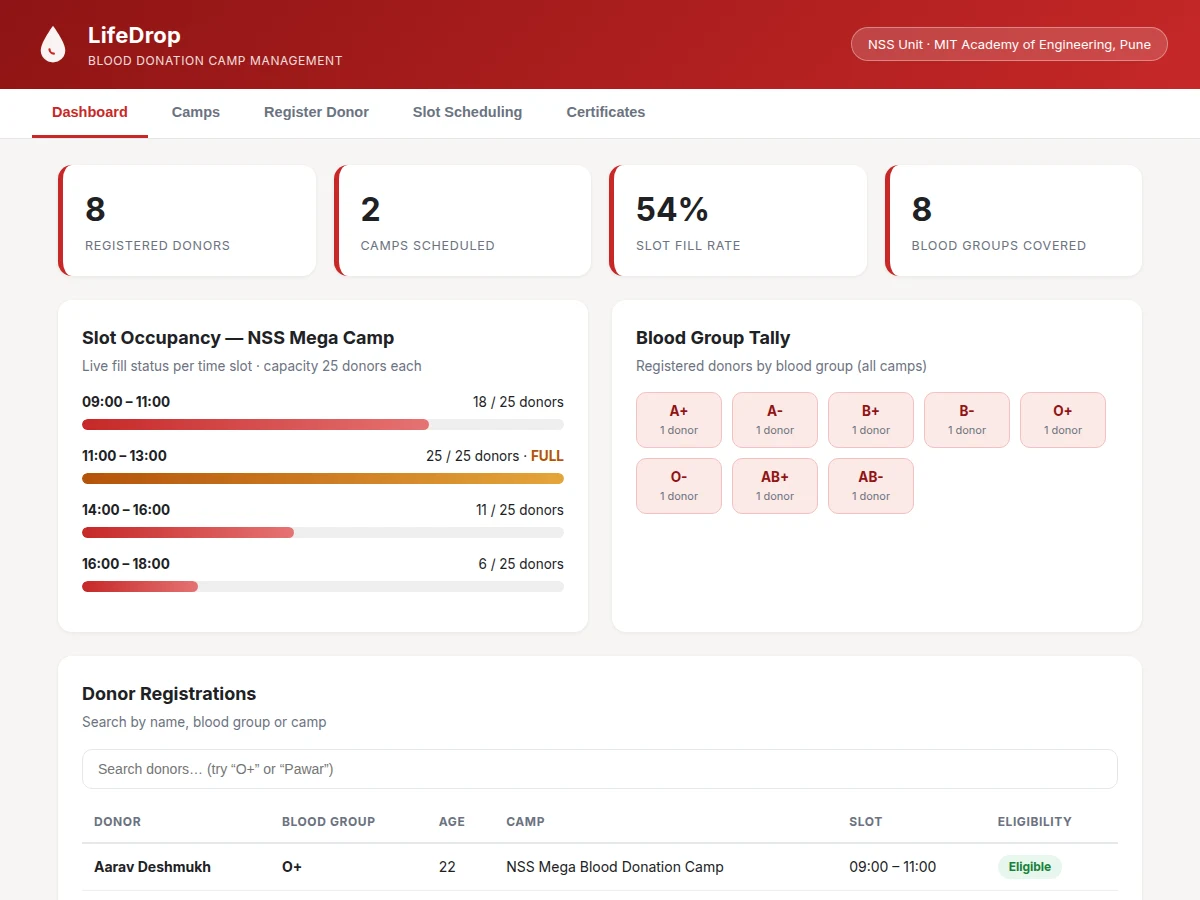Select the B- blood group chip
Viewport: 1200px width, 900px height.
pos(967,420)
